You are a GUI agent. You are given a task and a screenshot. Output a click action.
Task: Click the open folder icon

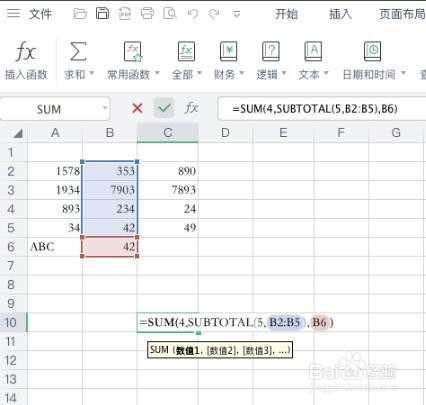pyautogui.click(x=80, y=14)
